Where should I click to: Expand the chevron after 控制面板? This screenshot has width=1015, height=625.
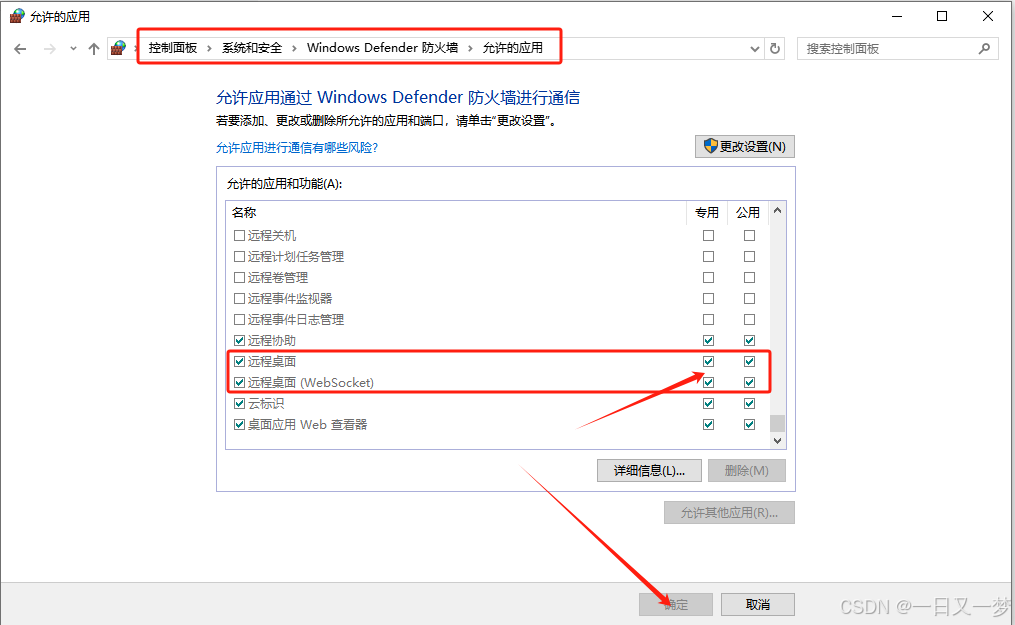pos(209,49)
